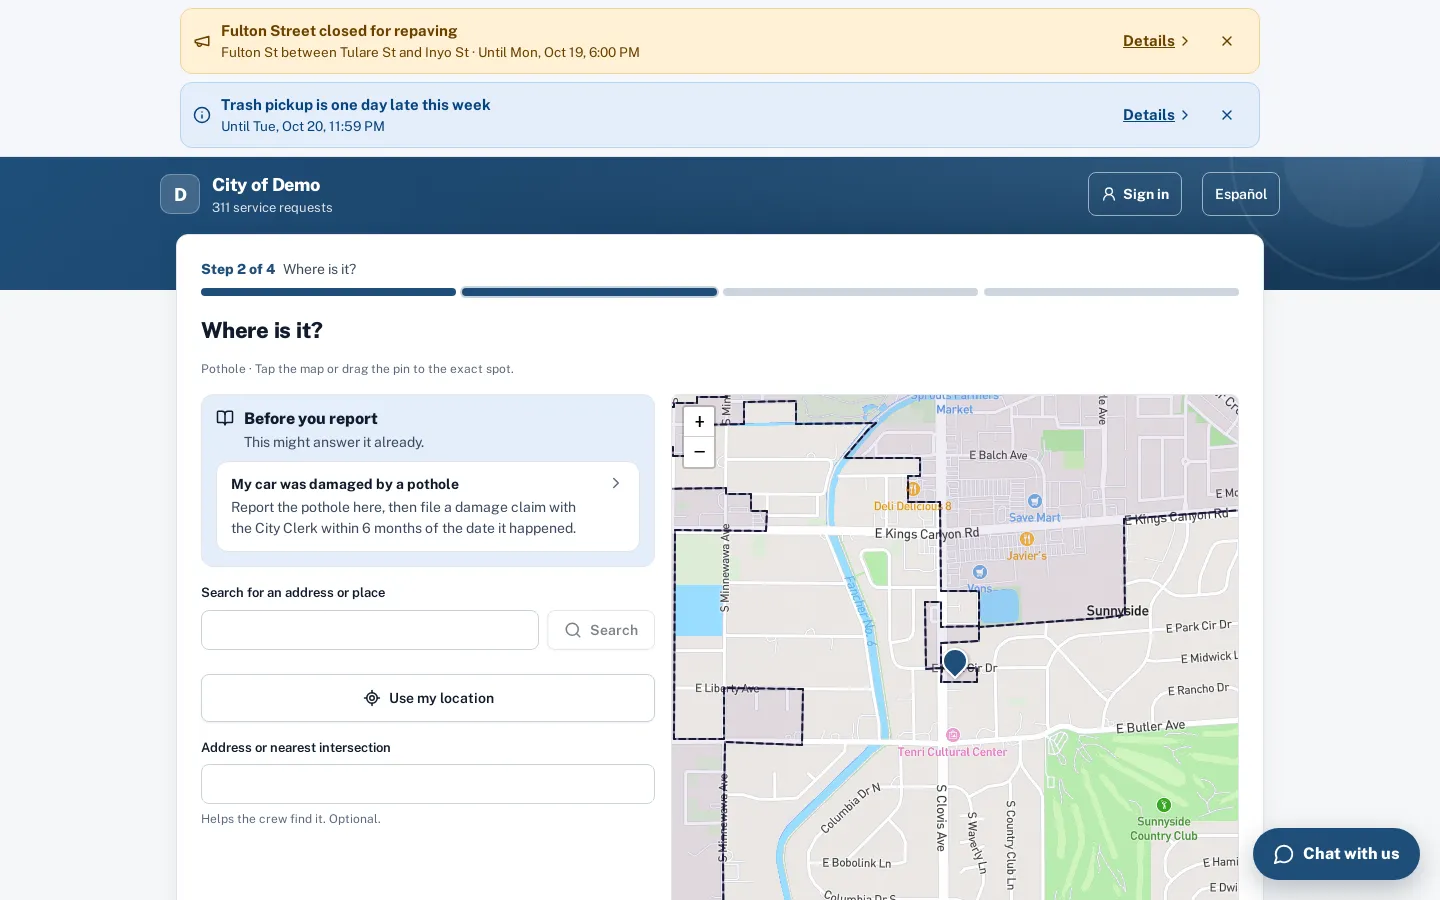Viewport: 1440px width, 900px height.
Task: Use my current location
Action: (428, 698)
